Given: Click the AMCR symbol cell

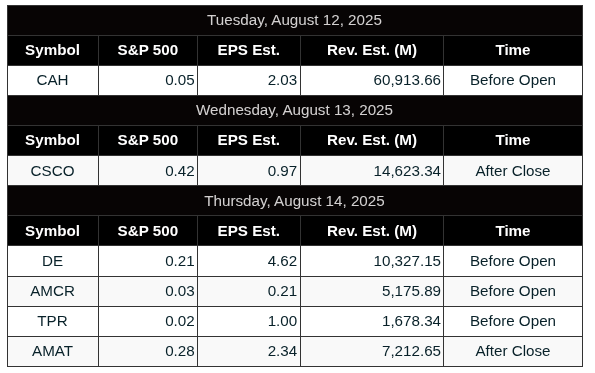Looking at the screenshot, I should pyautogui.click(x=52, y=291).
